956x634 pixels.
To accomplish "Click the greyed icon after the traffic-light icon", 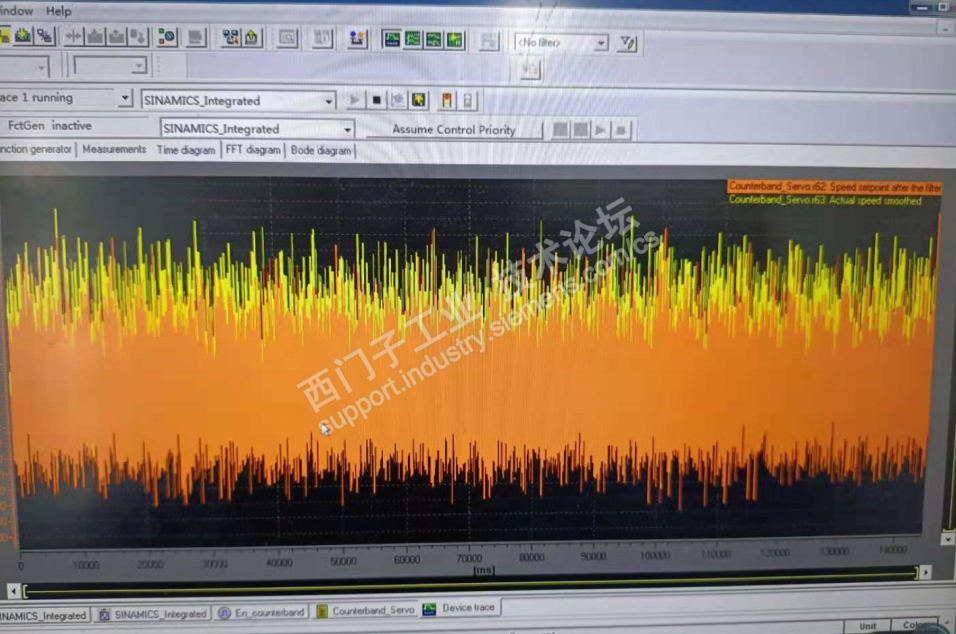I will 468,101.
